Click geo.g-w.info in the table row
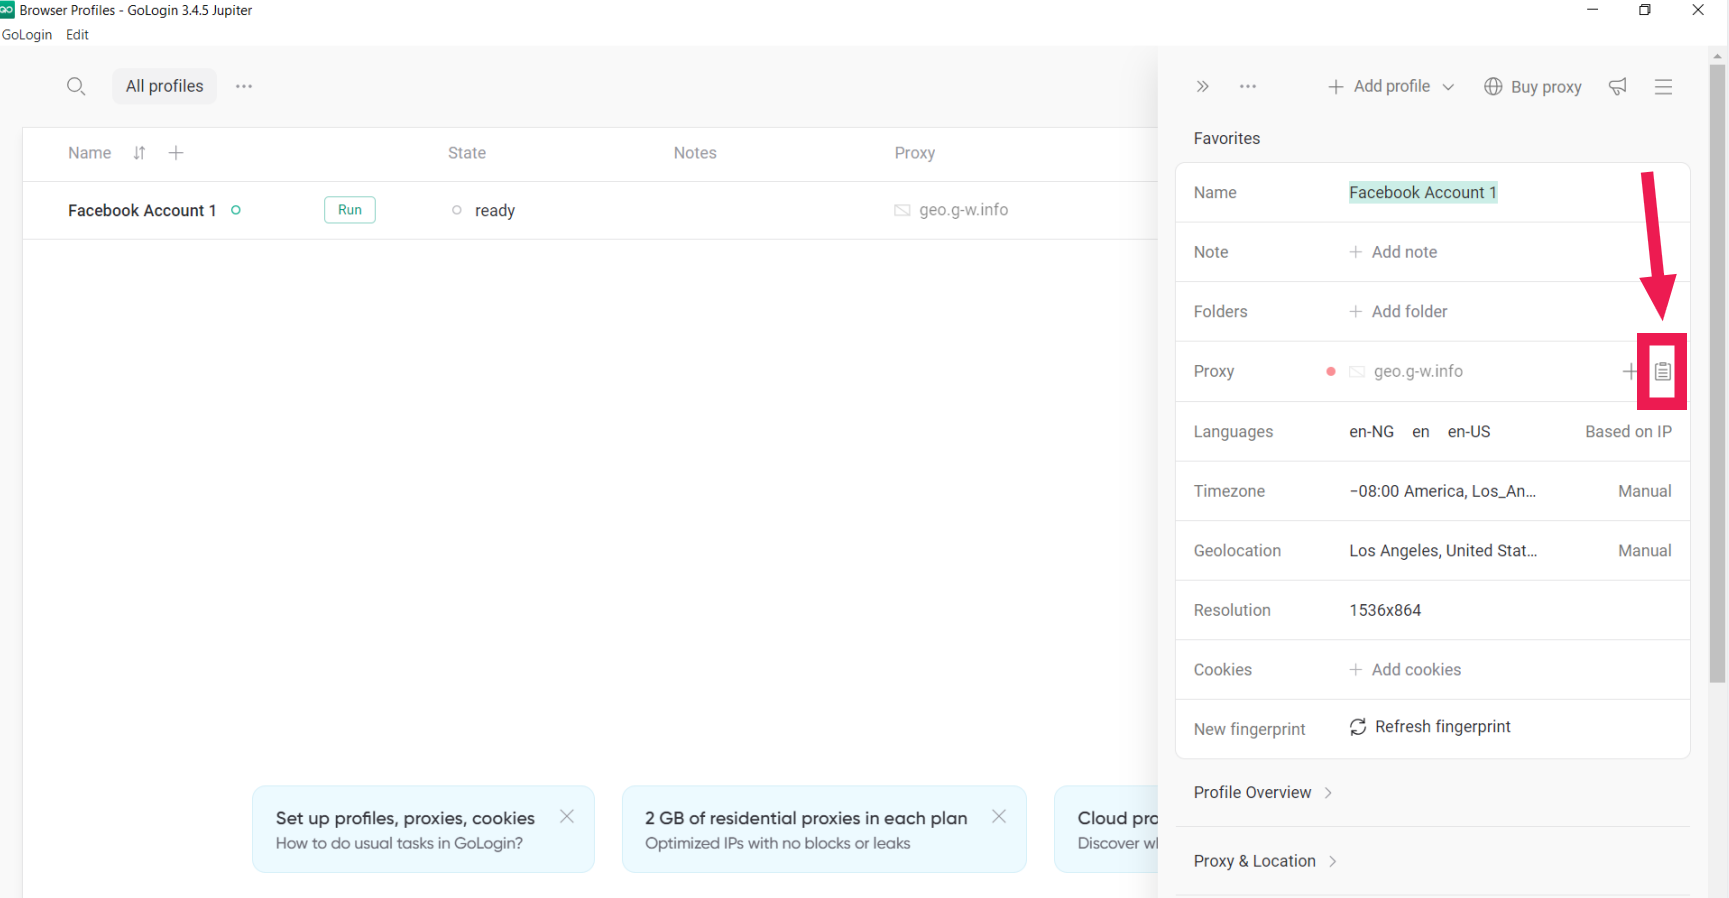 [964, 210]
